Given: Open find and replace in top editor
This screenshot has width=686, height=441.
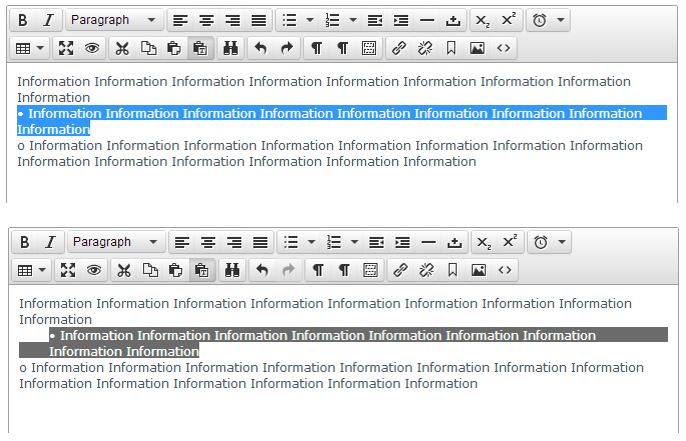Looking at the screenshot, I should tap(231, 48).
